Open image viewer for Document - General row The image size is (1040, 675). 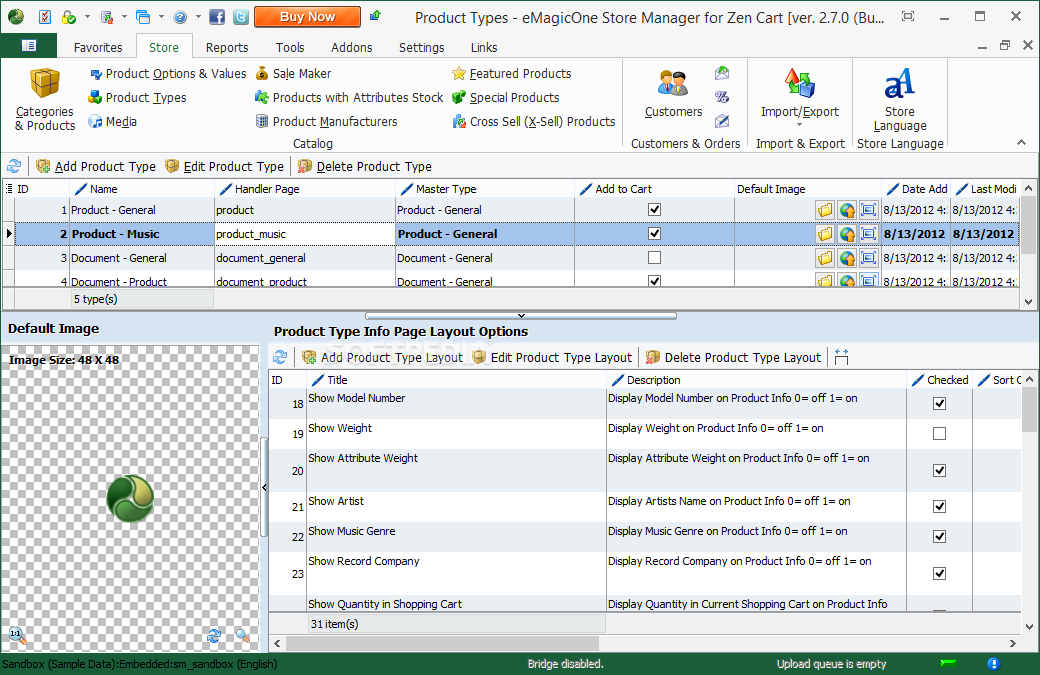pyautogui.click(x=868, y=258)
